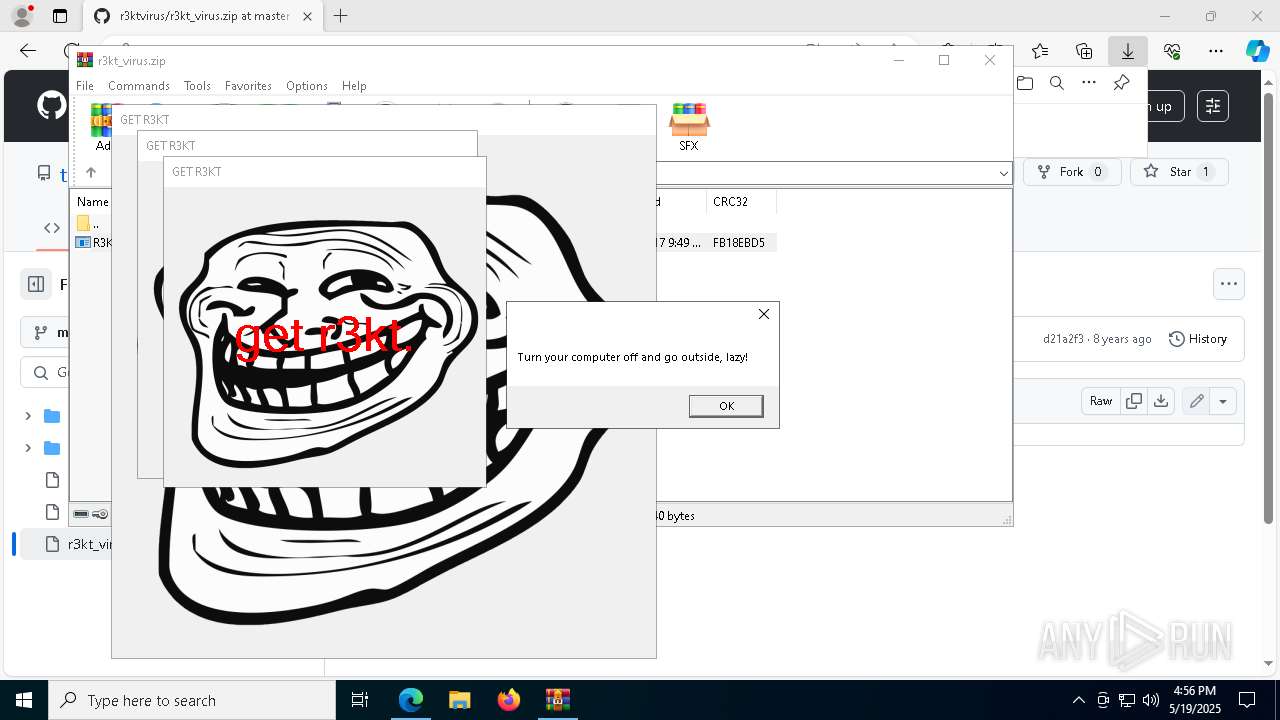Click the edit pencil icon on GitHub
The height and width of the screenshot is (720, 1280).
click(x=1196, y=401)
